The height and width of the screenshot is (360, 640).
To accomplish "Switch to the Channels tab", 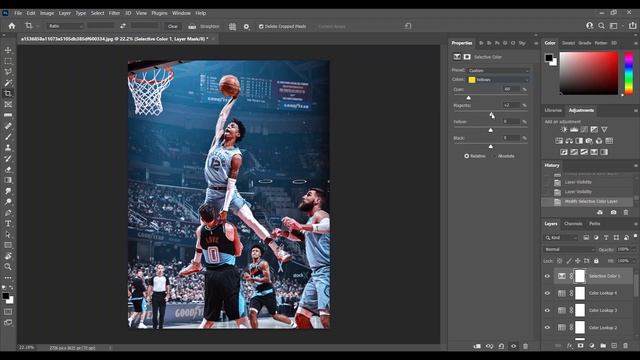I will [x=573, y=224].
